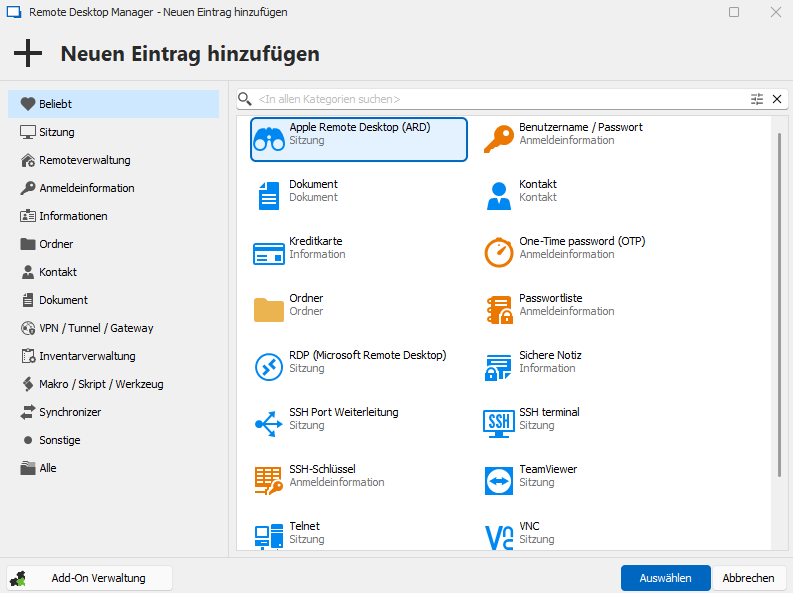Viewport: 793px width, 593px height.
Task: Select the Kontakt person icon in grid
Action: click(499, 196)
